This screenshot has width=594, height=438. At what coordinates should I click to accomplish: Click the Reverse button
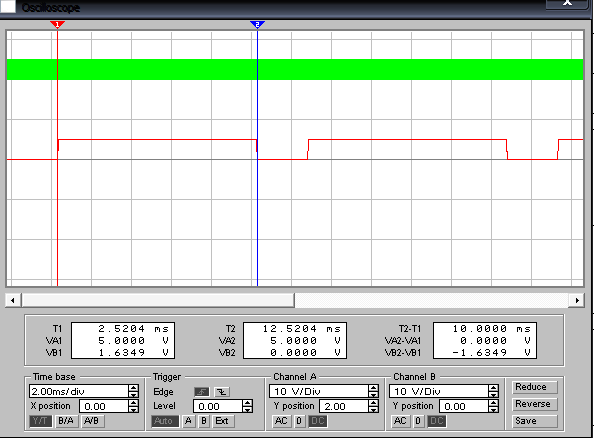[535, 404]
